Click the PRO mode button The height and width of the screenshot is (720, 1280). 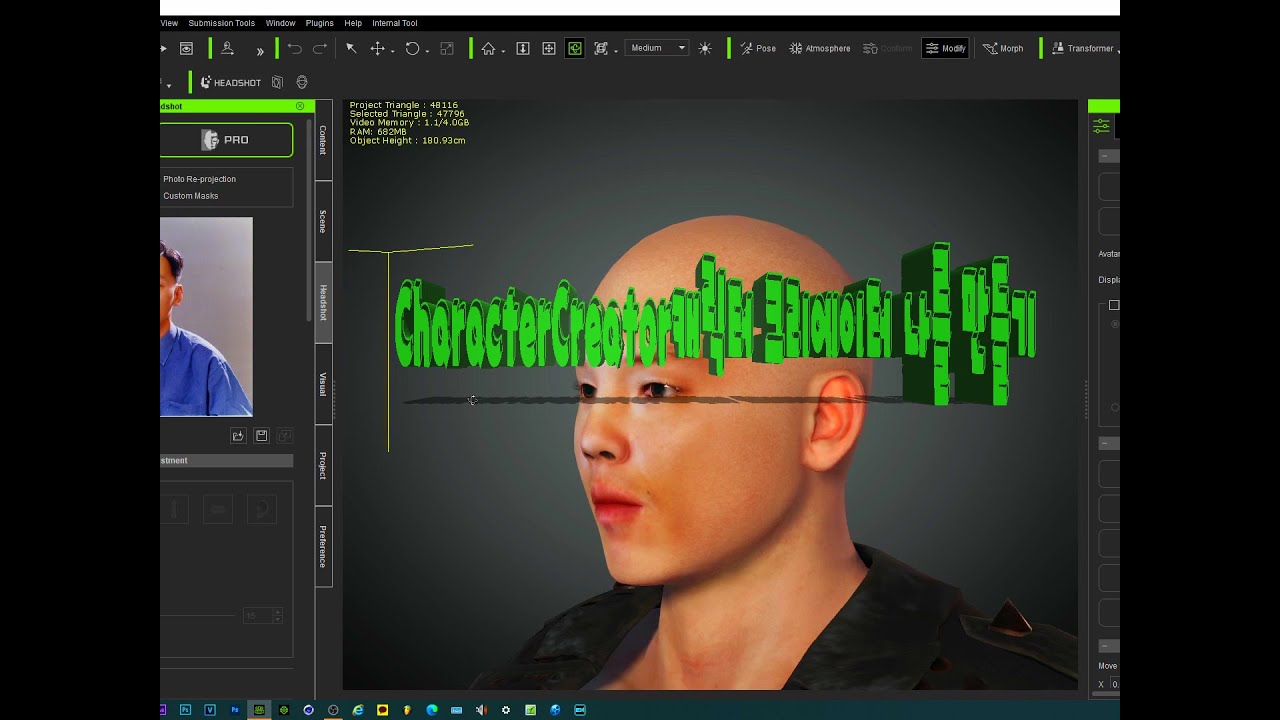(x=226, y=140)
